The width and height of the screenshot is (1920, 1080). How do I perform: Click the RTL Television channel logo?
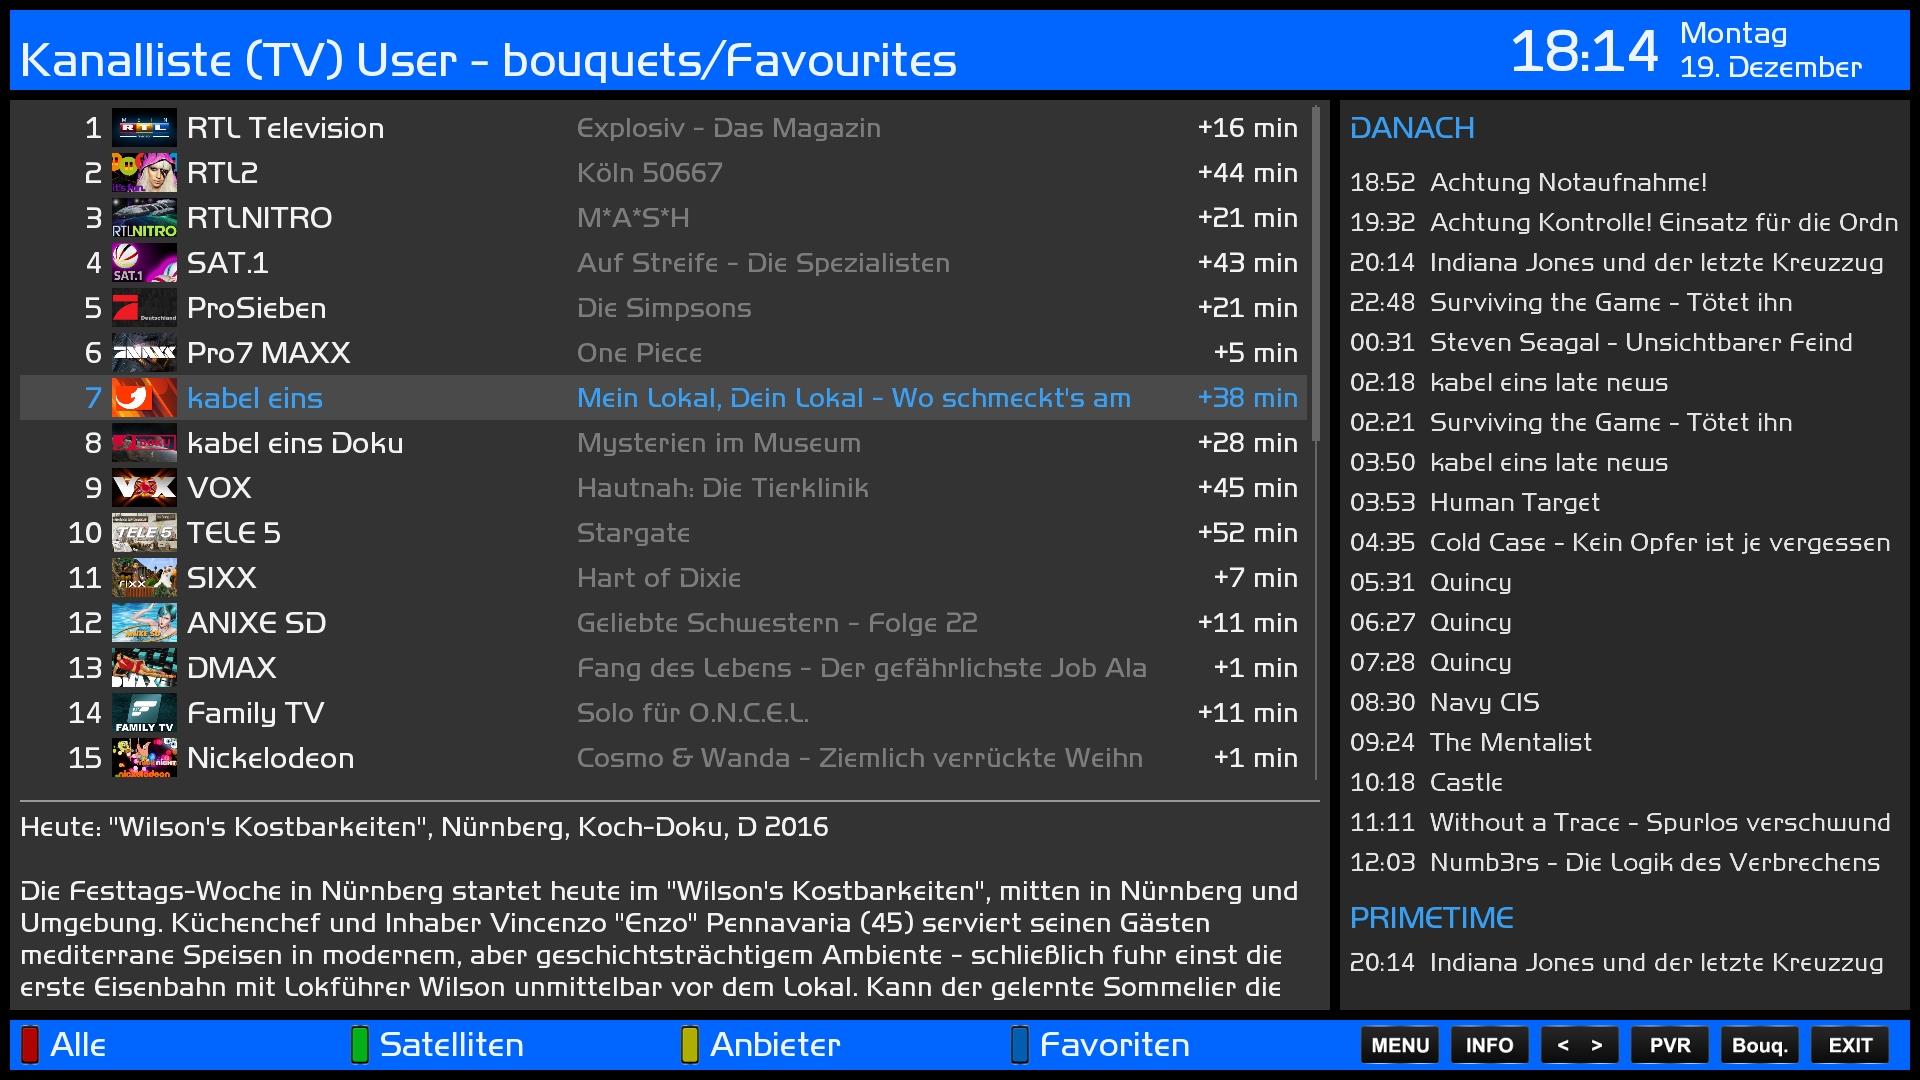(144, 128)
